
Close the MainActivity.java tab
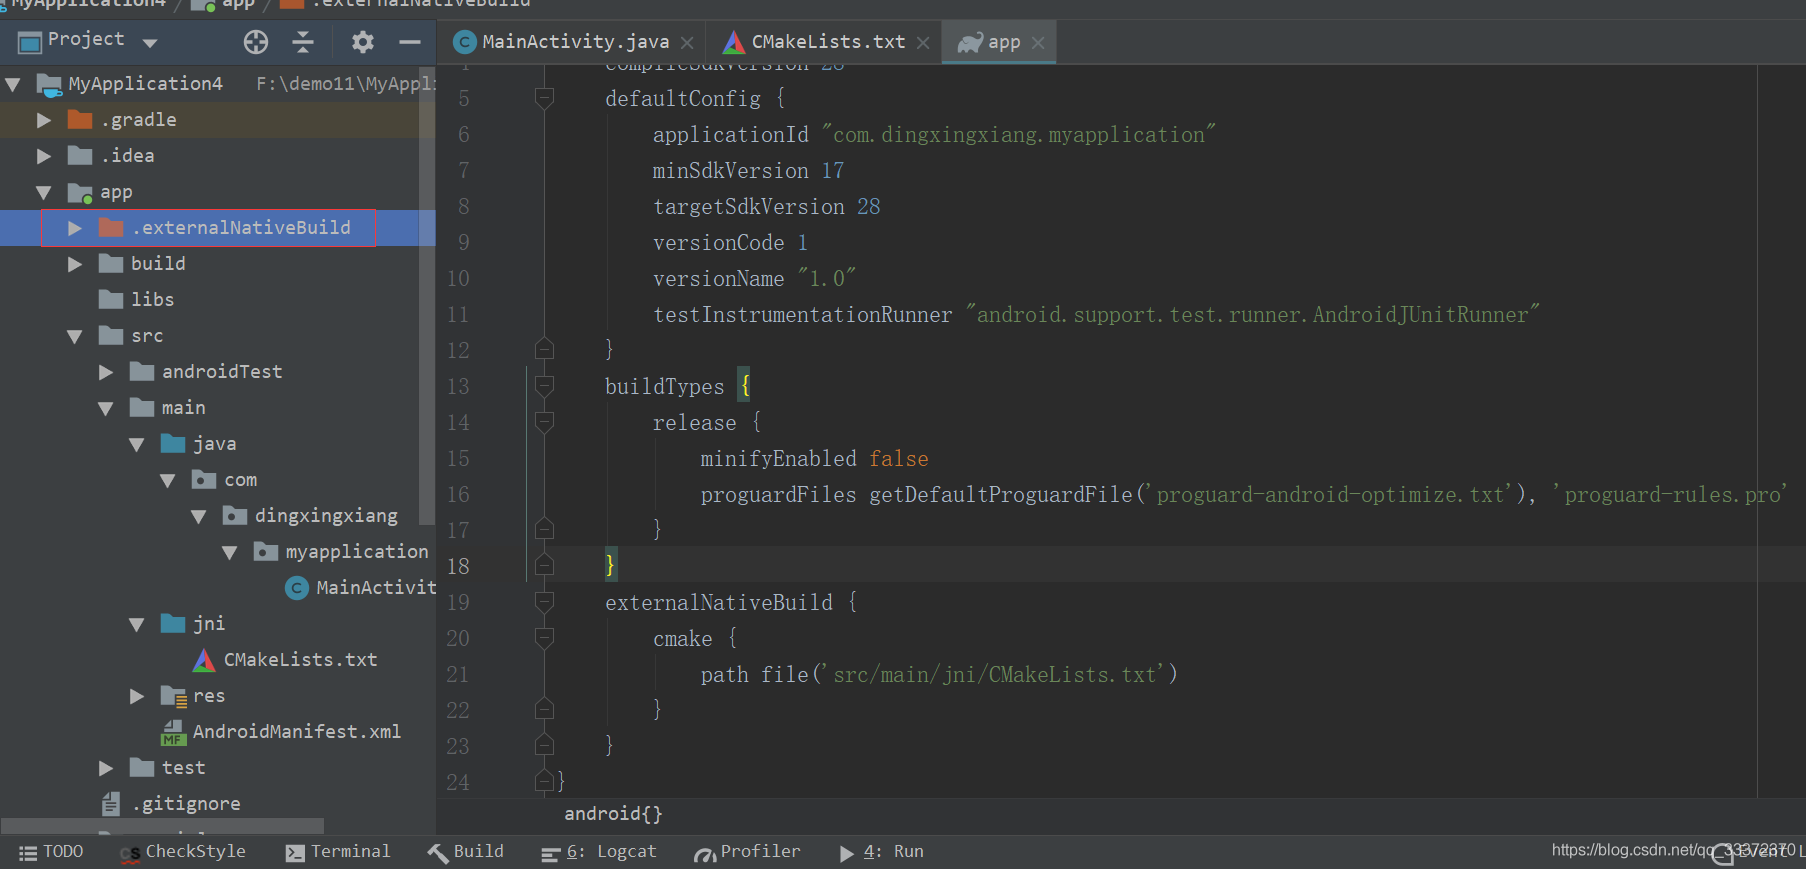(687, 43)
